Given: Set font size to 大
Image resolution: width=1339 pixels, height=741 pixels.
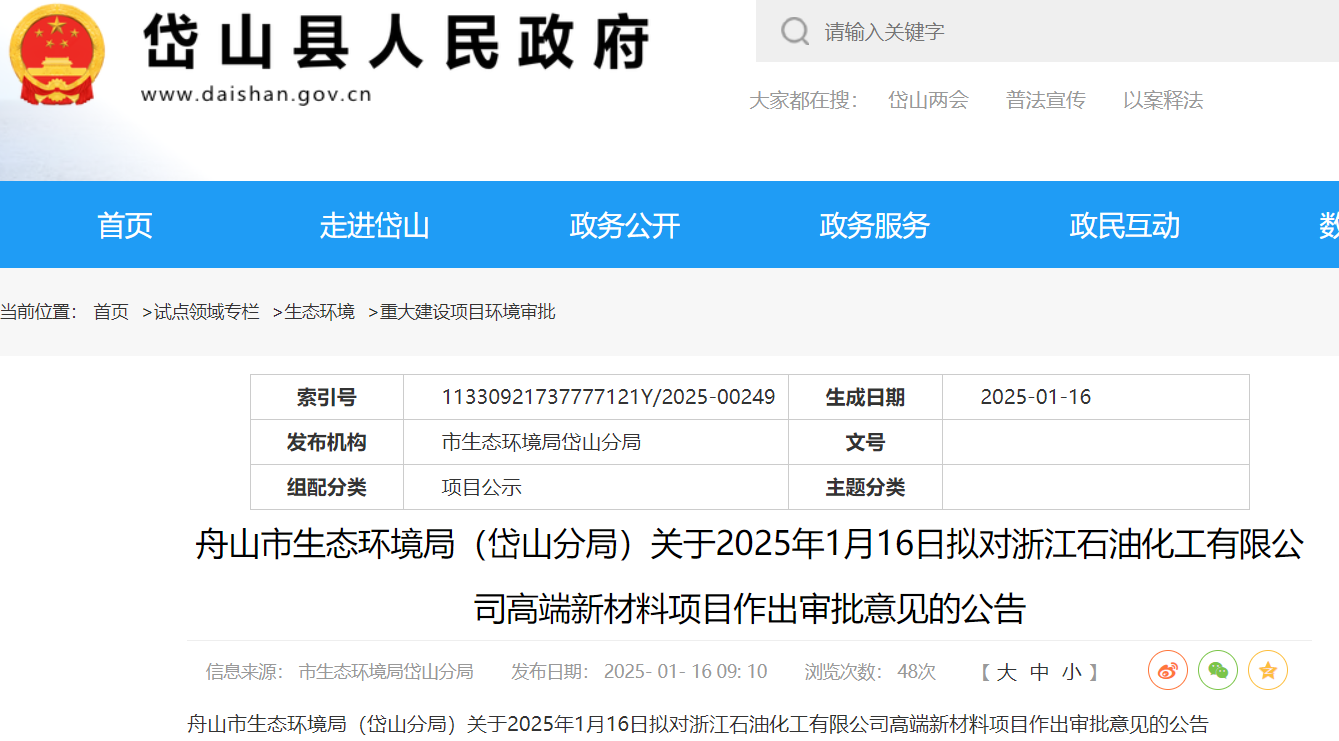Looking at the screenshot, I should [1006, 672].
